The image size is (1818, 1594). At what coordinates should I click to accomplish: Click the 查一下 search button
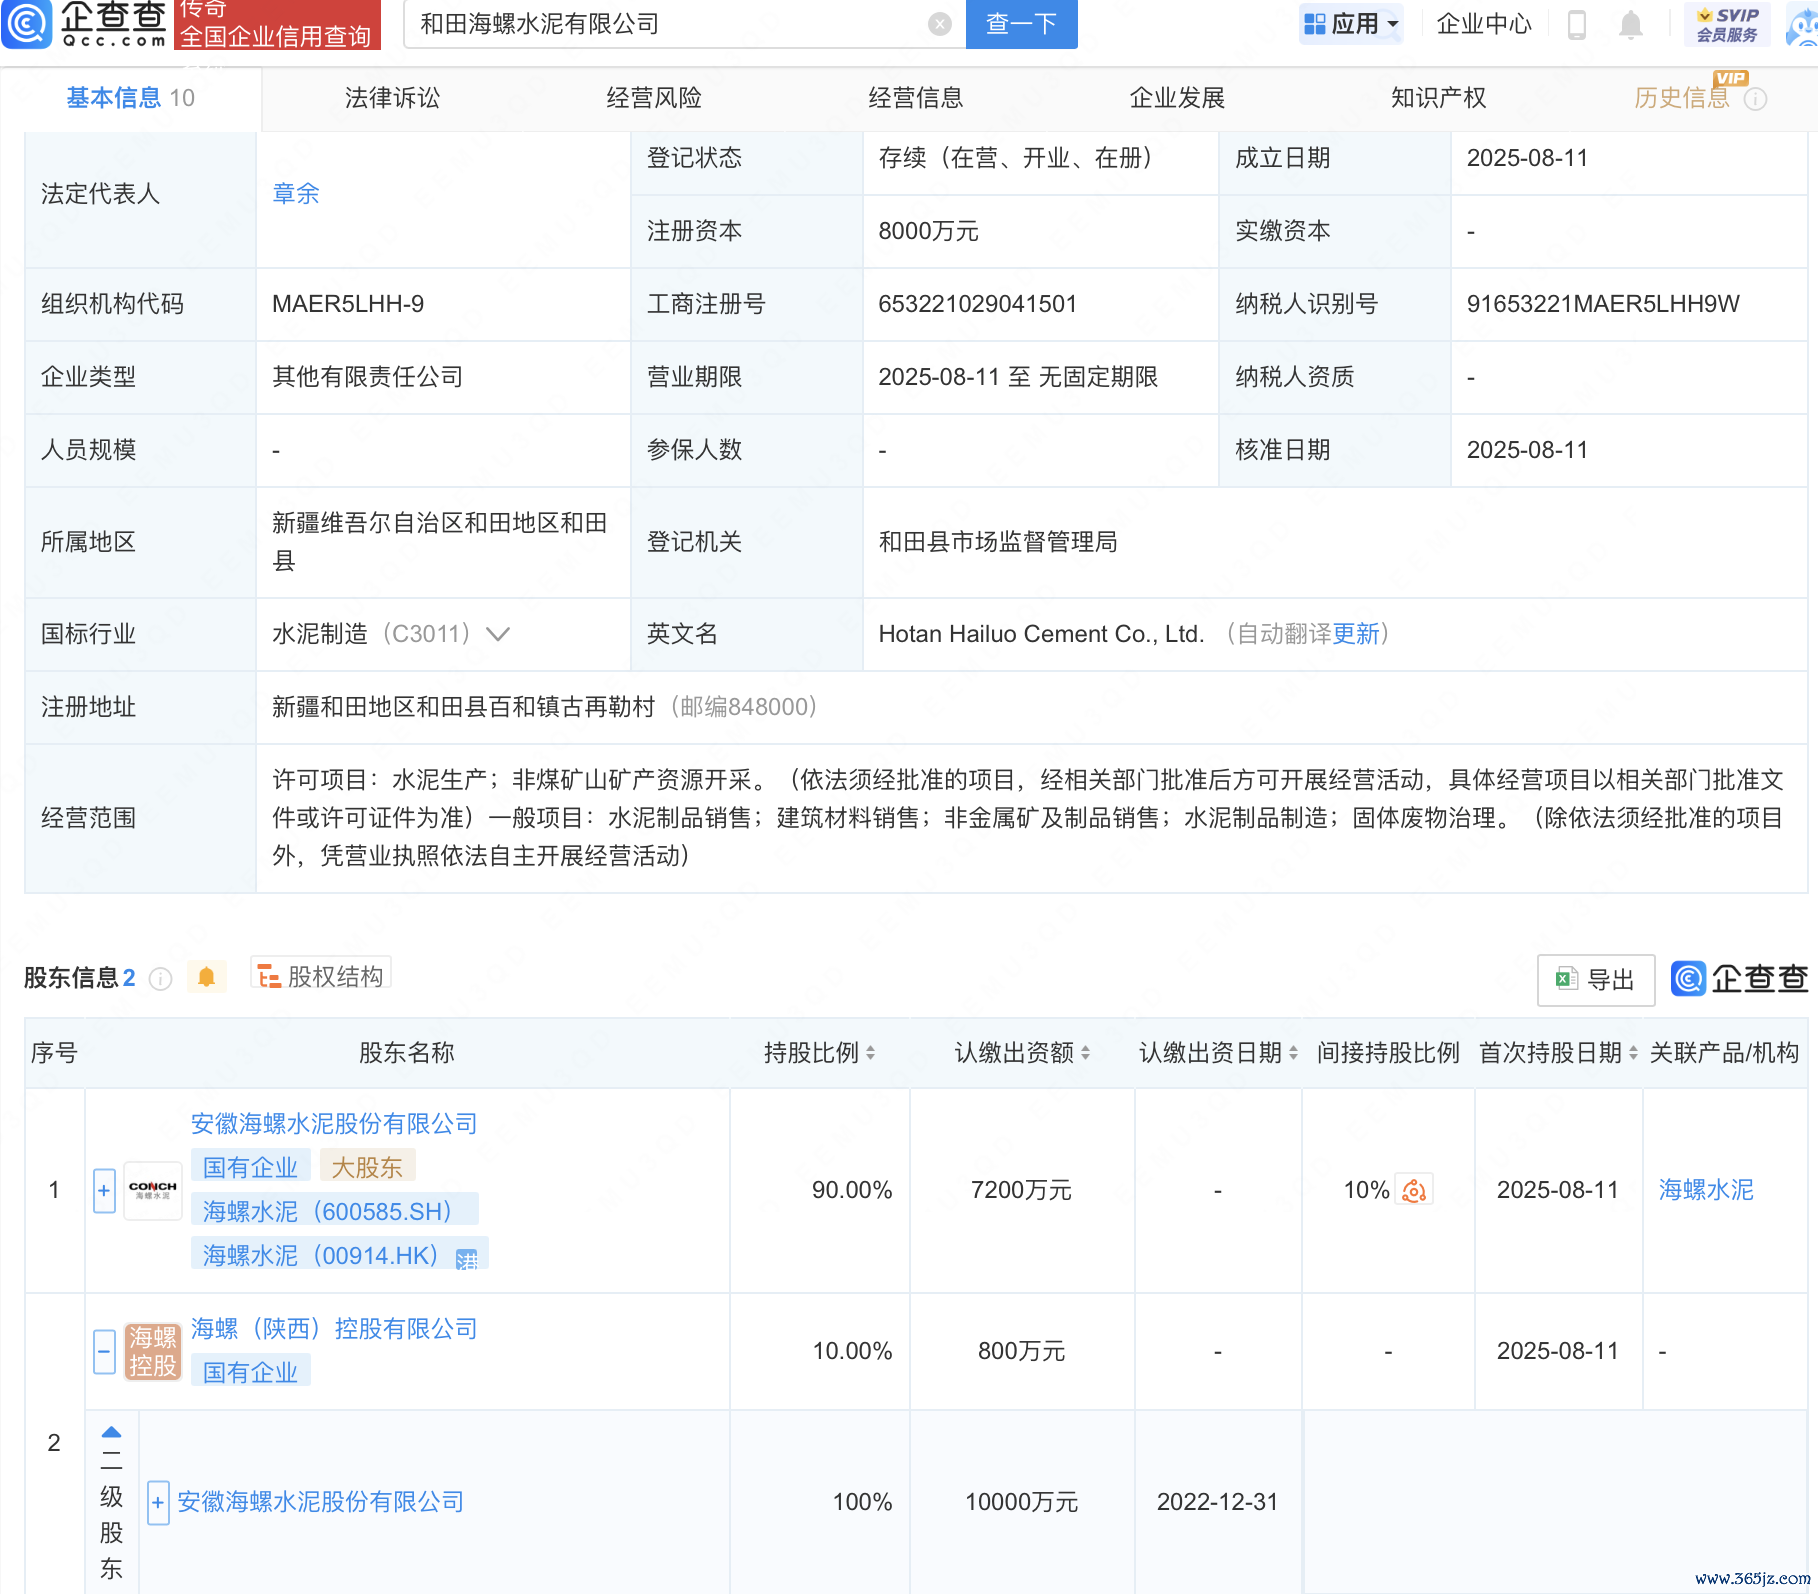pyautogui.click(x=1021, y=24)
